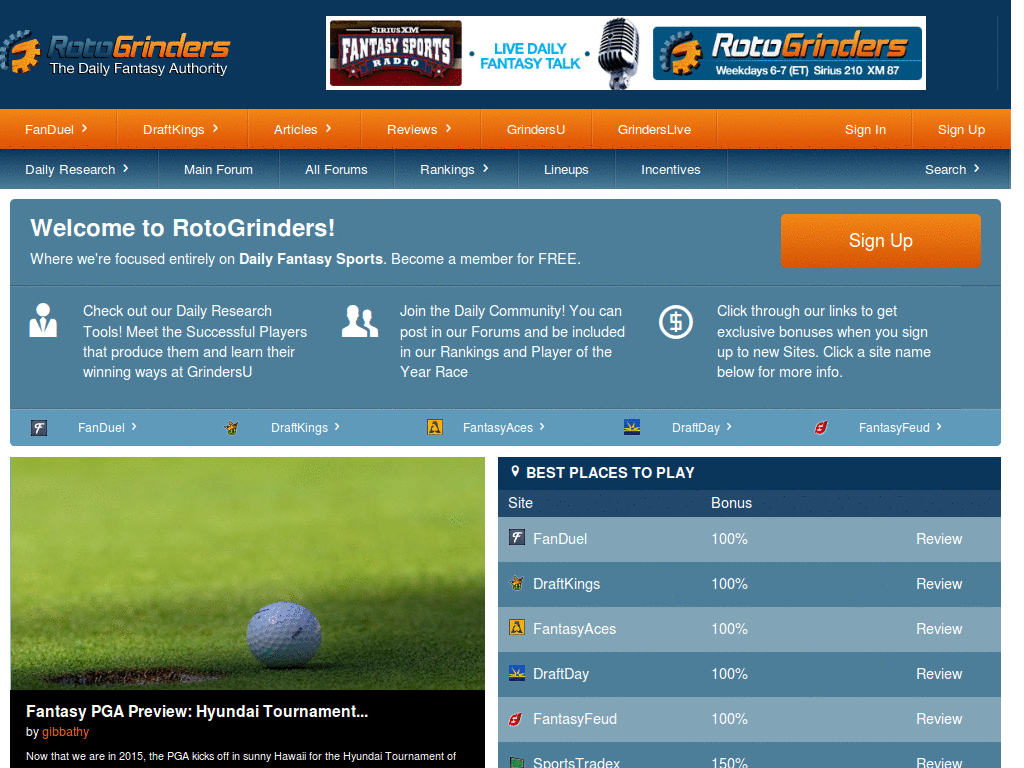Click the FanDuel icon in the Best Places table
This screenshot has width=1024, height=768.
[x=517, y=537]
